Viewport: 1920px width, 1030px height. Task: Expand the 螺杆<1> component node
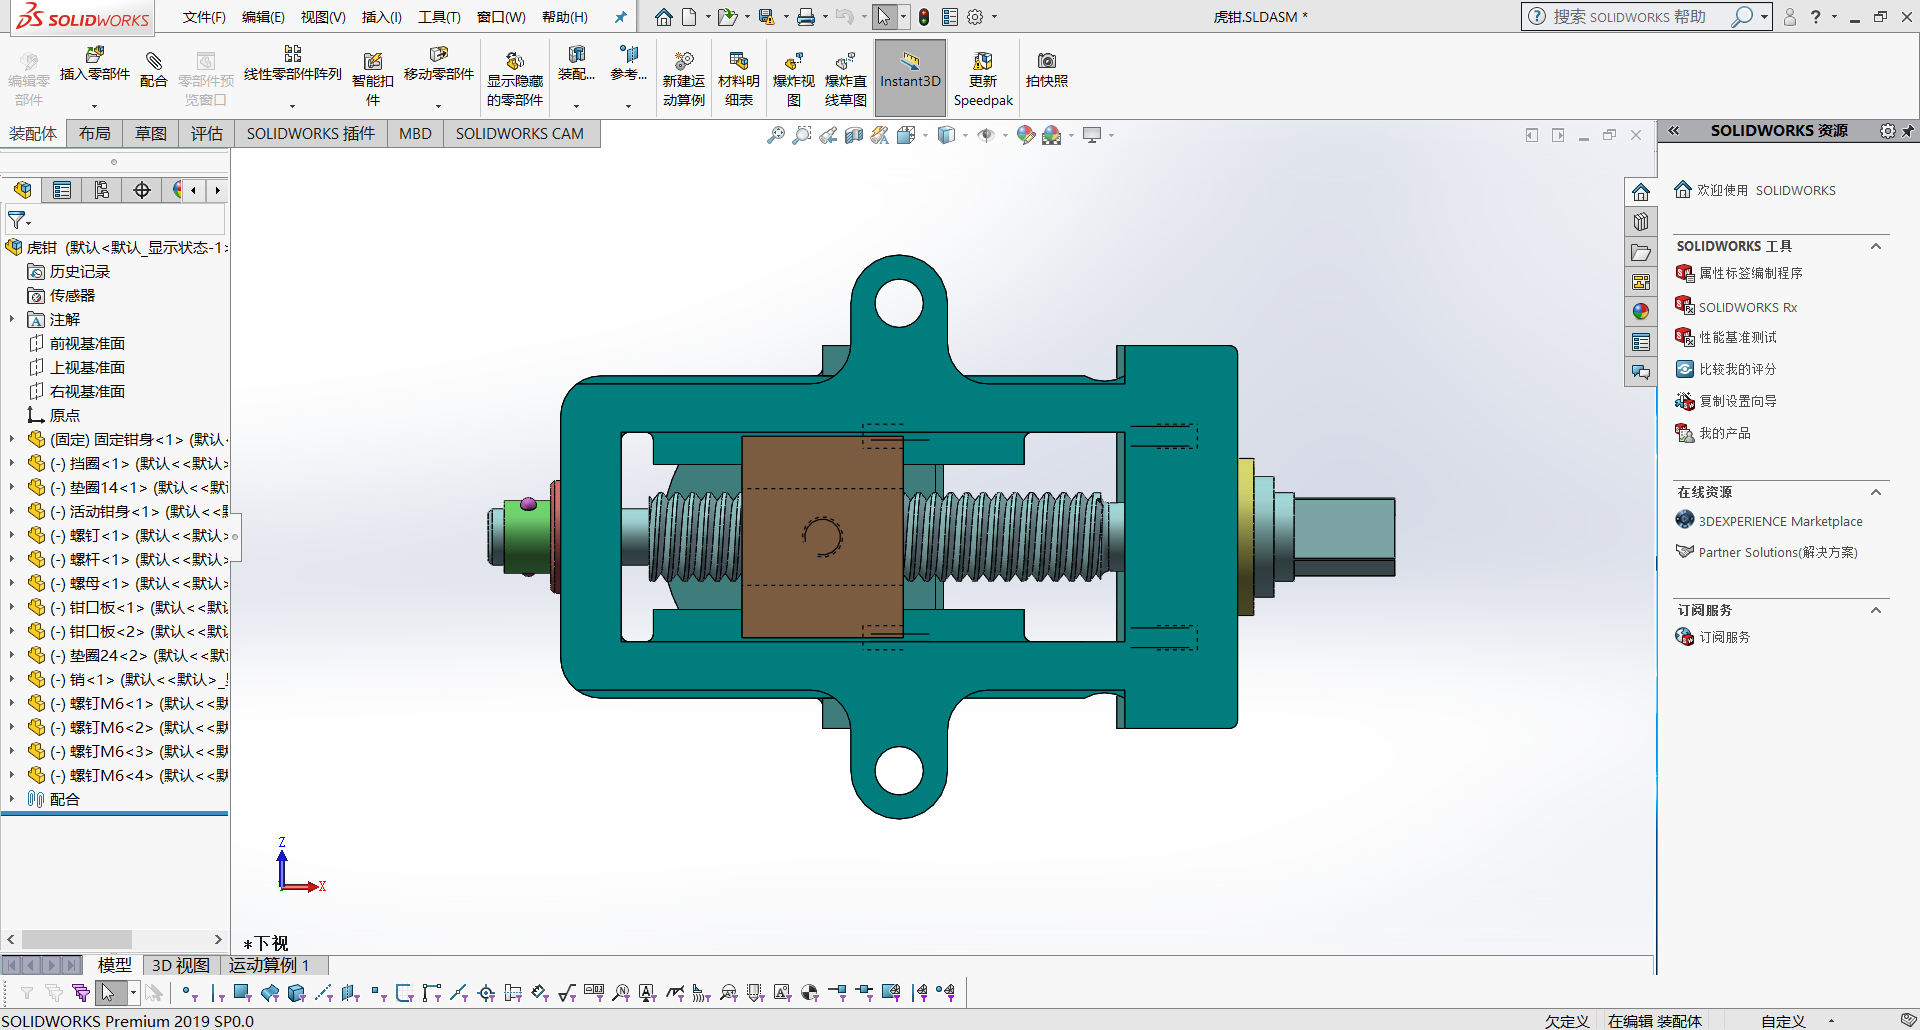click(12, 559)
